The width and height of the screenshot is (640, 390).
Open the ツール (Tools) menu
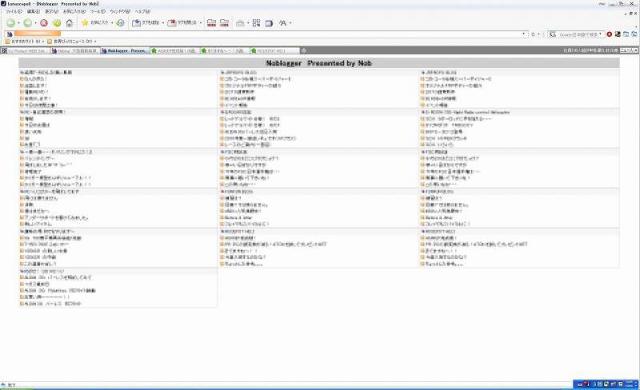point(98,11)
